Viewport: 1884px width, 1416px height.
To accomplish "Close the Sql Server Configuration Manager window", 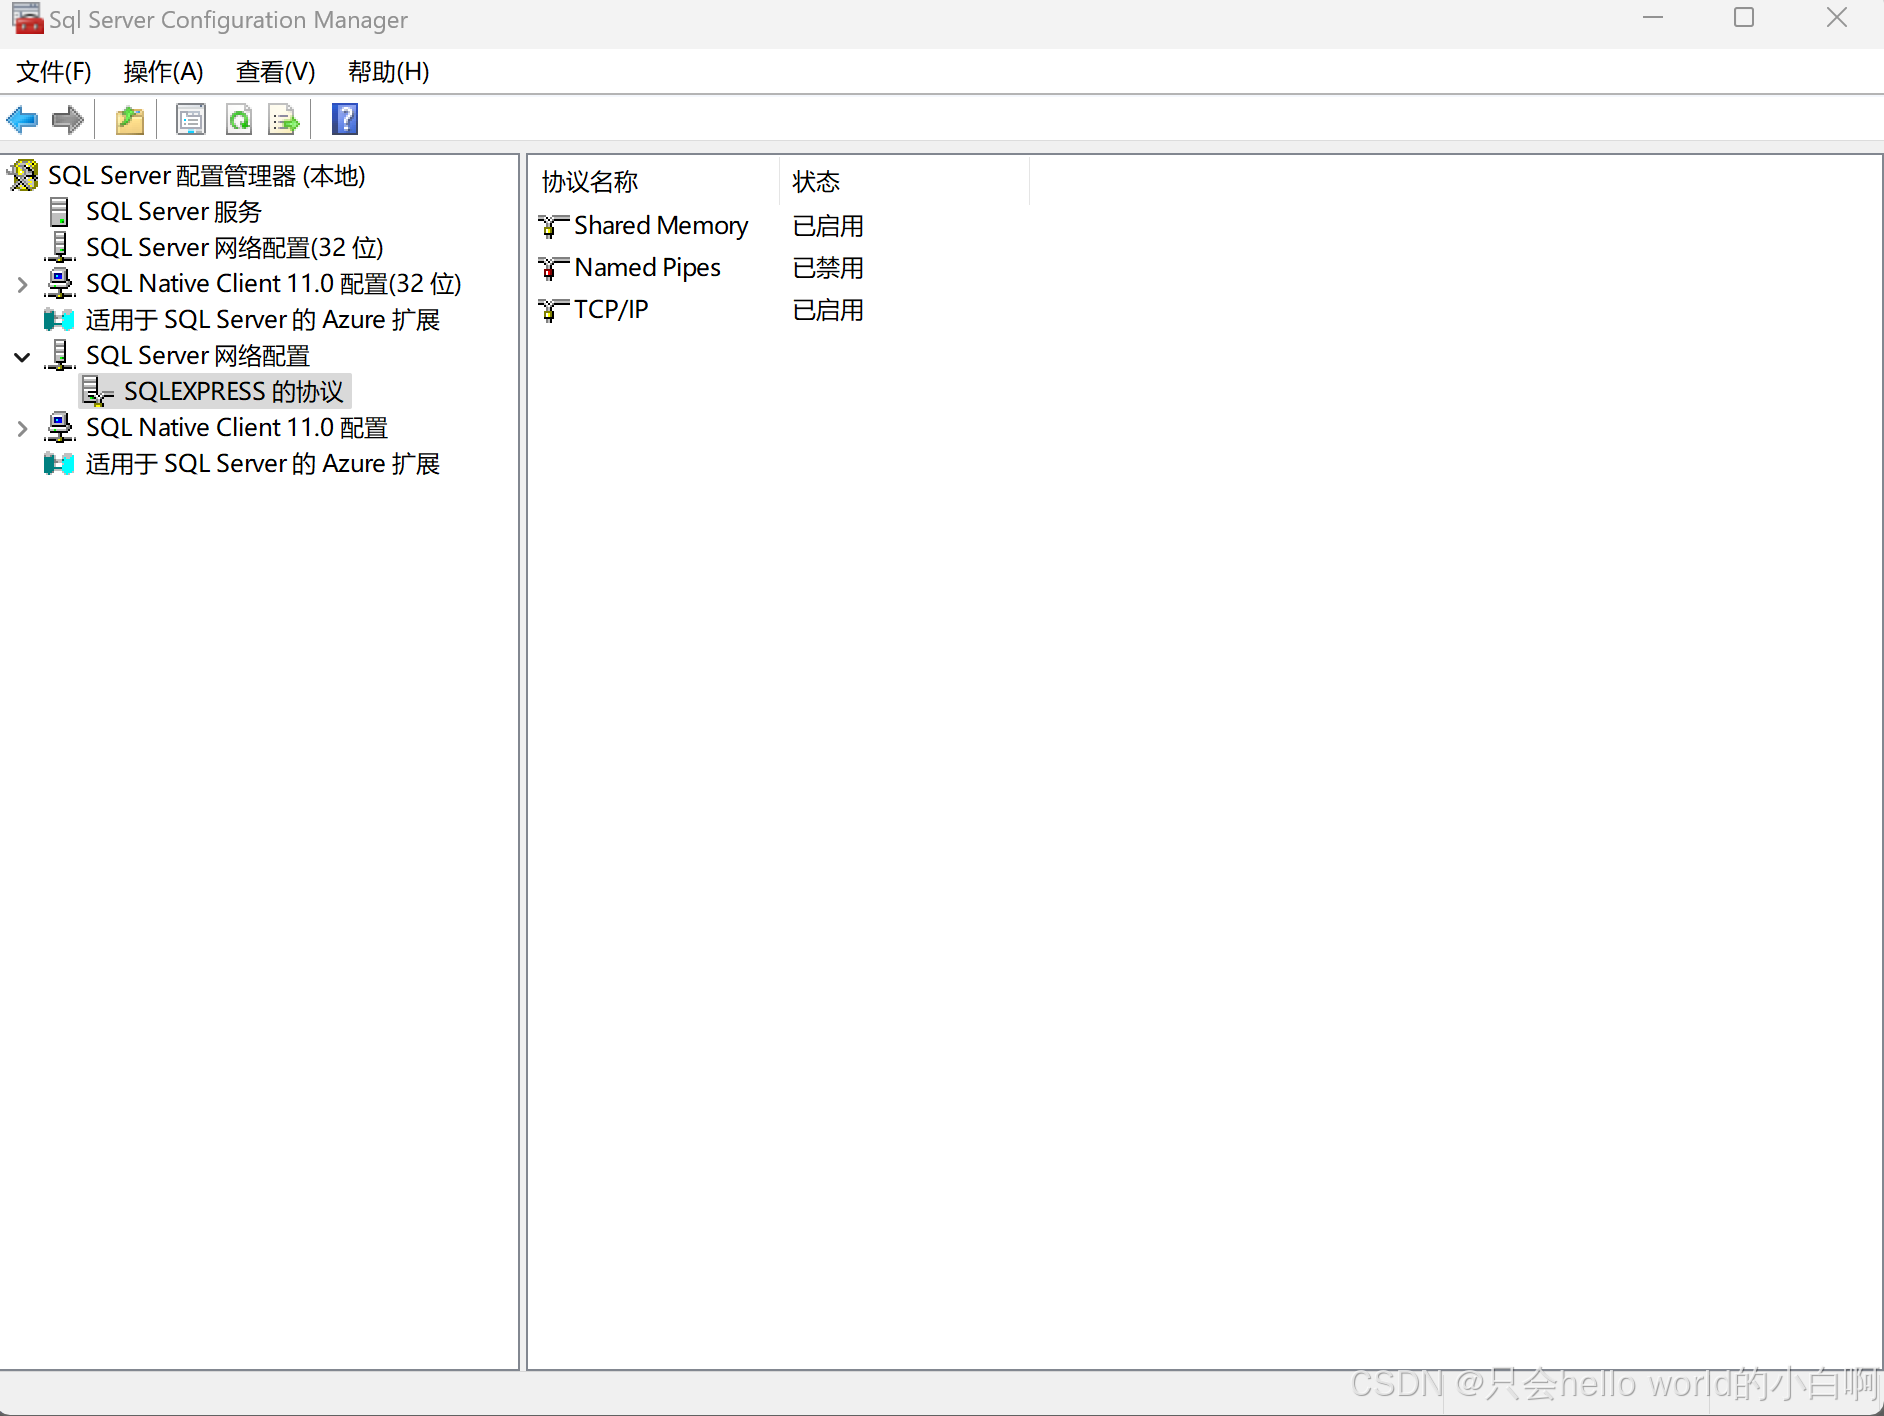I will point(1837,18).
